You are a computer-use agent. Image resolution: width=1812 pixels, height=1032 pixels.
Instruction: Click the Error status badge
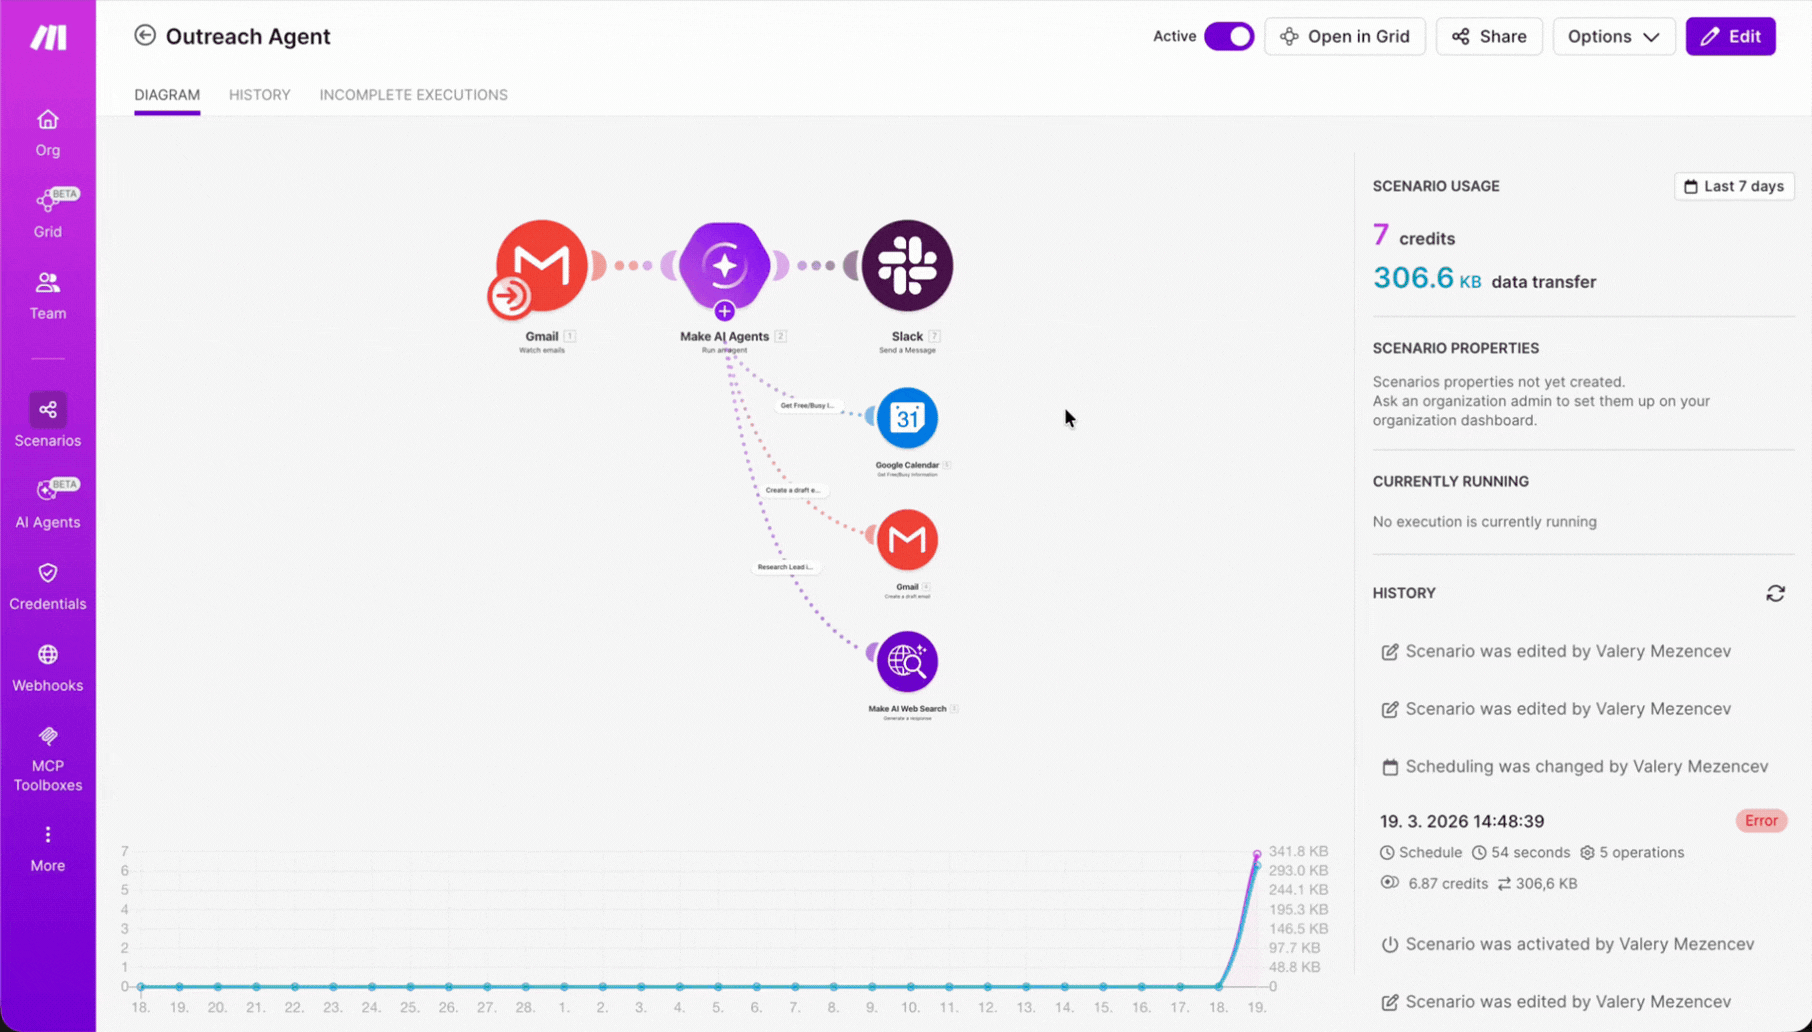coord(1761,821)
